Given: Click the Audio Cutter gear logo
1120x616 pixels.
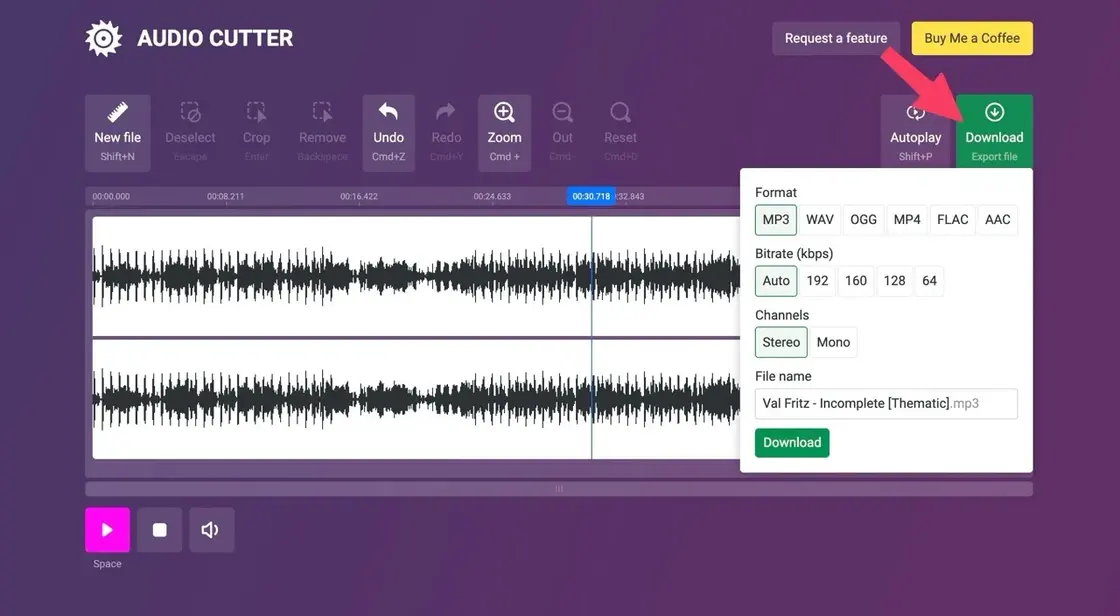Looking at the screenshot, I should (104, 39).
